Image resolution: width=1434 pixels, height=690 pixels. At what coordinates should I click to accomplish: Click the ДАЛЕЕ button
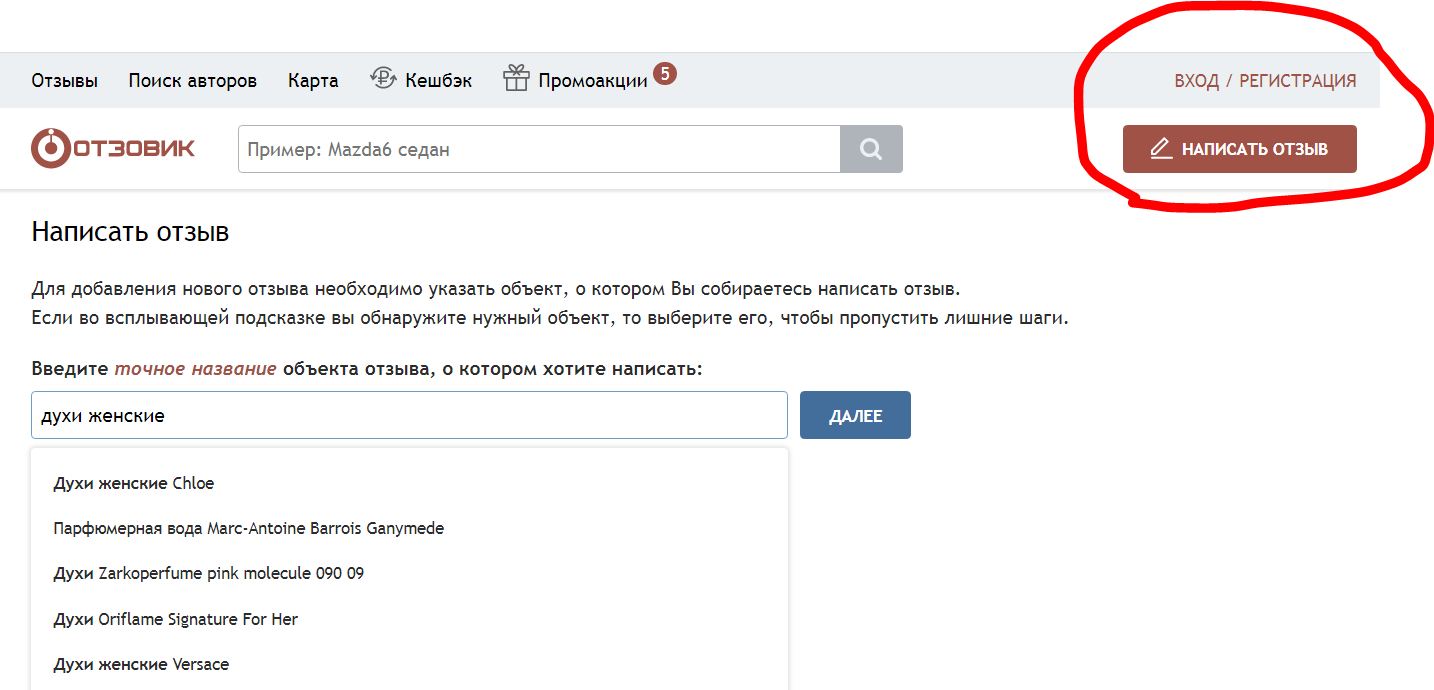click(855, 415)
